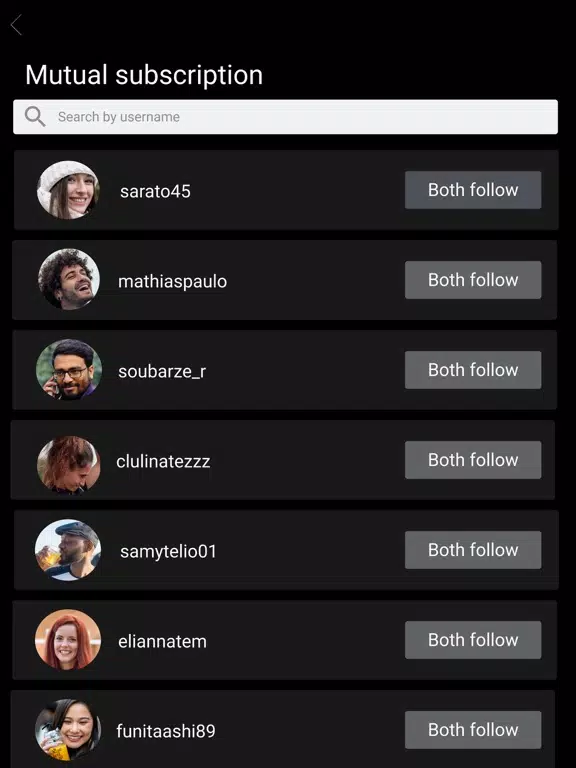Tap the back arrow icon
576x768 pixels.
point(16,25)
